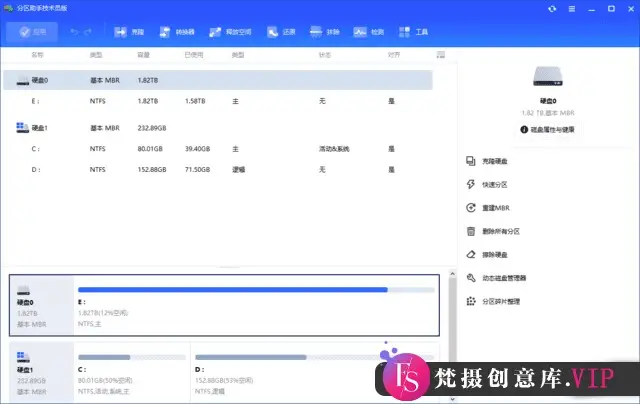
Task: Choose 重建MBR in the side panel
Action: pyautogui.click(x=488, y=208)
